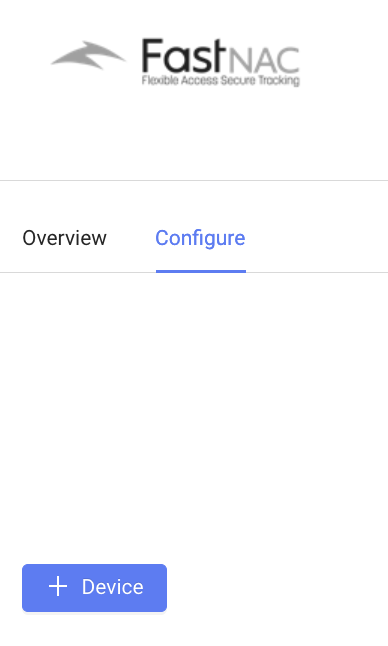The image size is (388, 646).
Task: Click the FastNAC logo text
Action: tap(221, 57)
